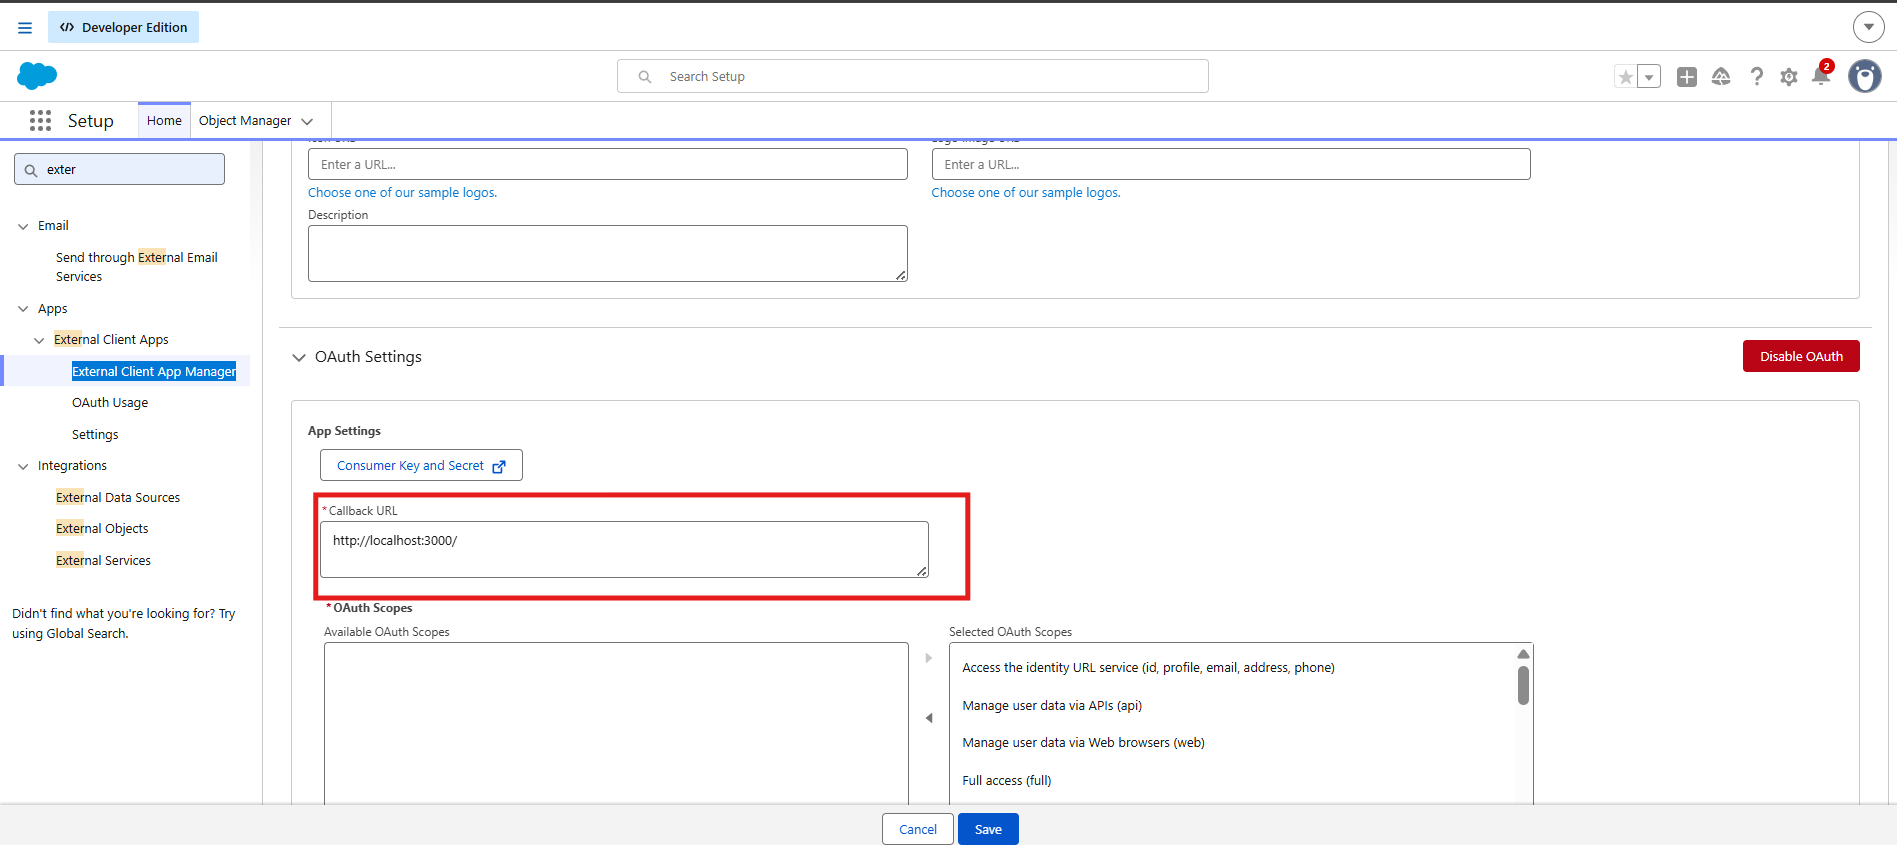Open the top-right circular dropdown button

[1868, 27]
